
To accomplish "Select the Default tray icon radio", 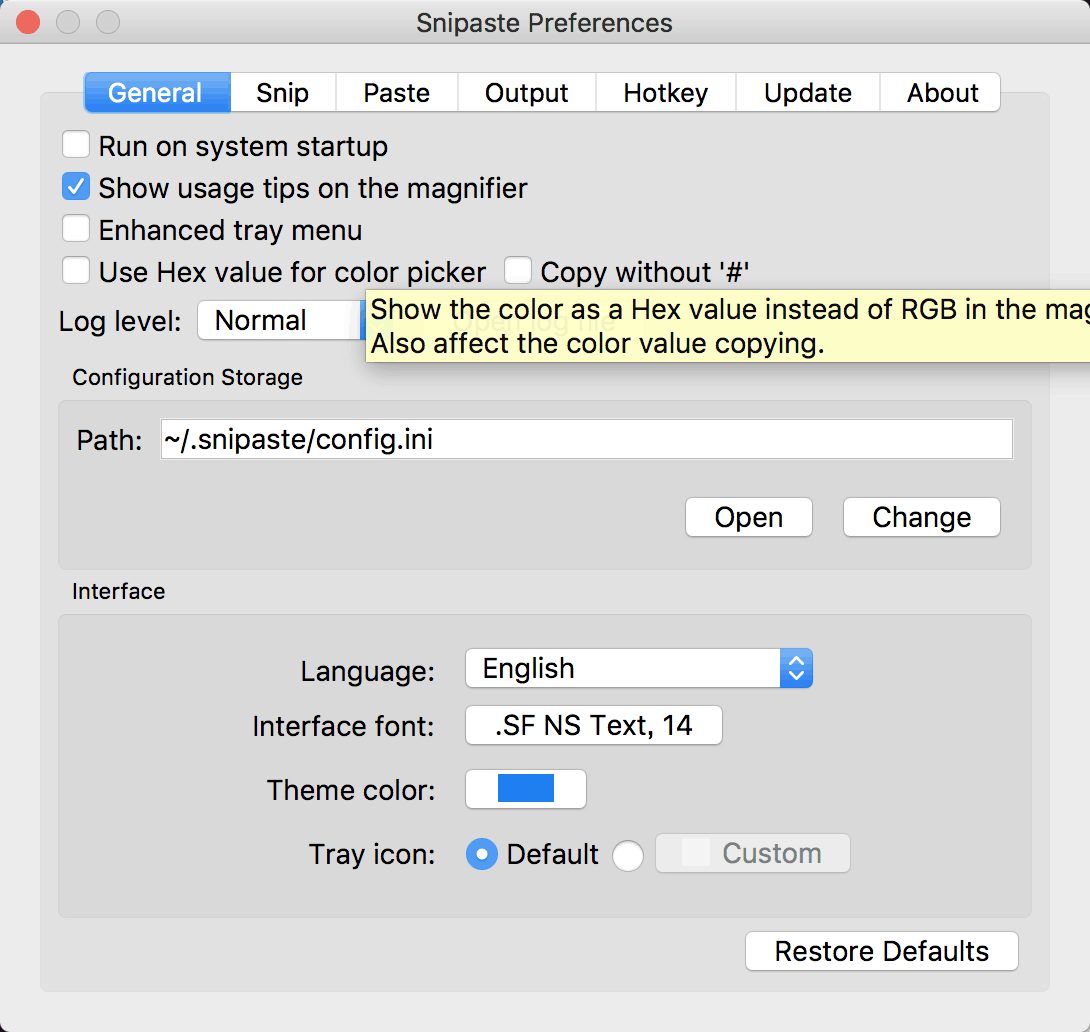I will [482, 854].
